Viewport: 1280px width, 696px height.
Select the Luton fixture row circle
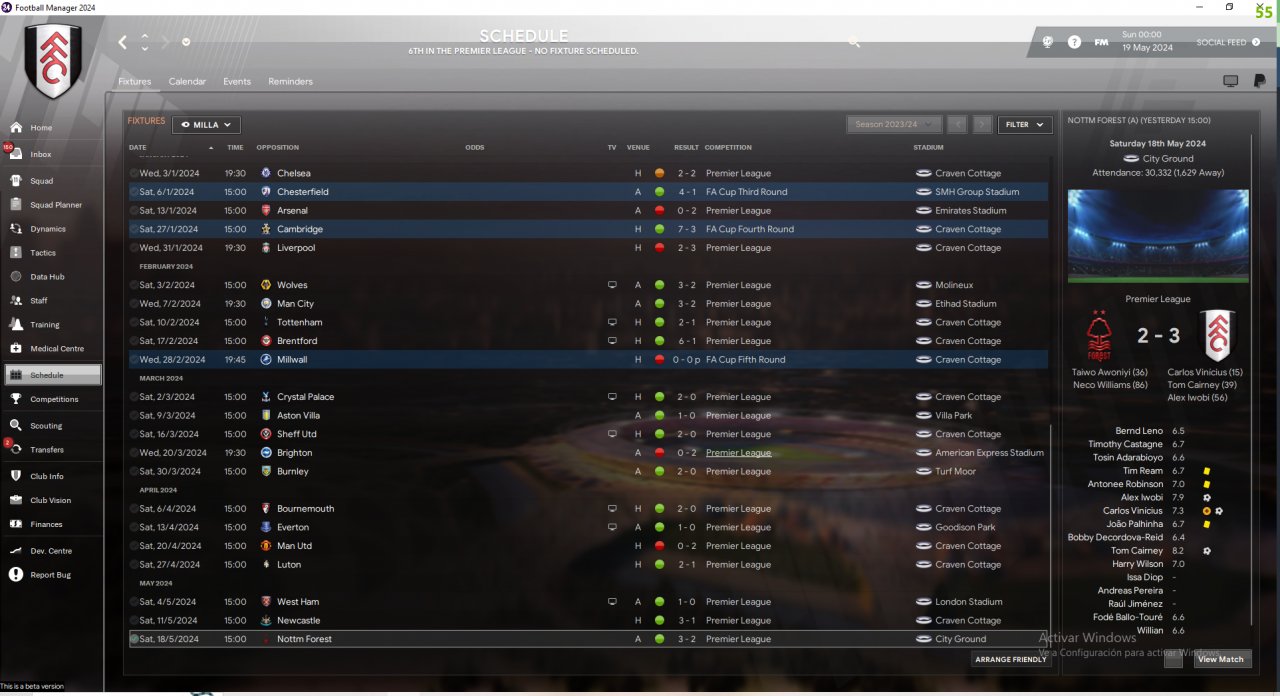134,565
